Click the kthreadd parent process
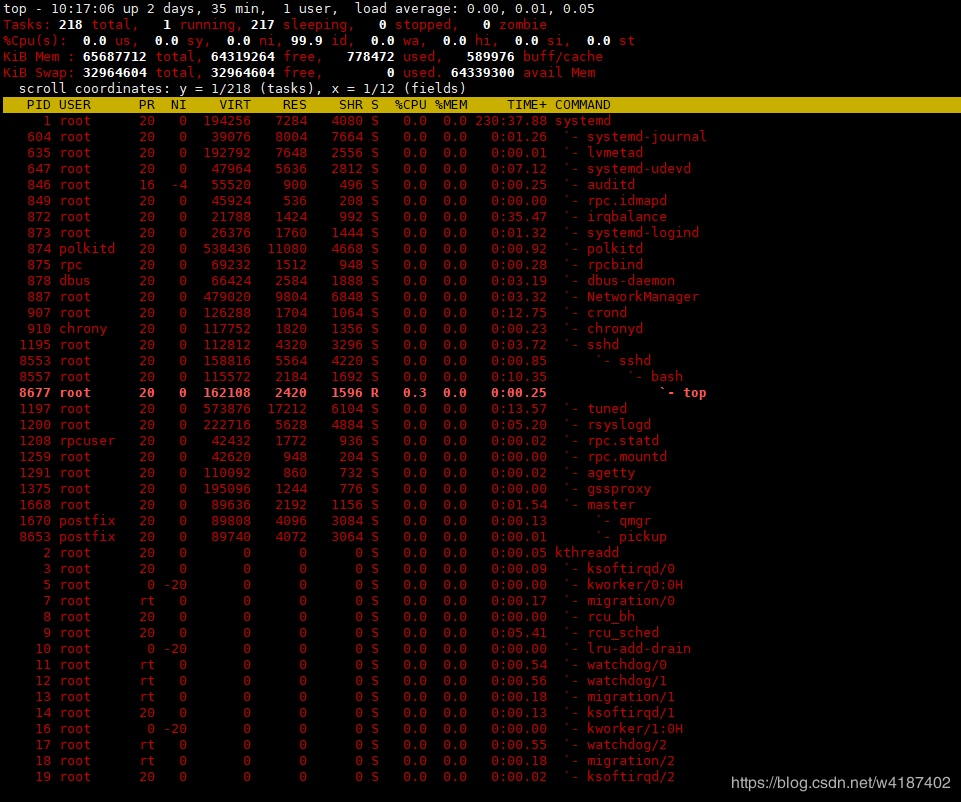Screen dimensions: 961x802 tap(586, 553)
